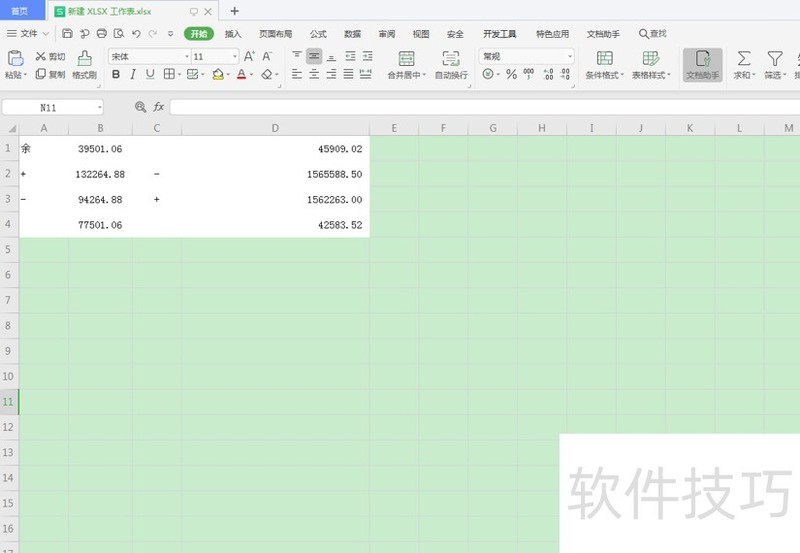Toggle underline formatting
The image size is (800, 553).
pyautogui.click(x=150, y=74)
